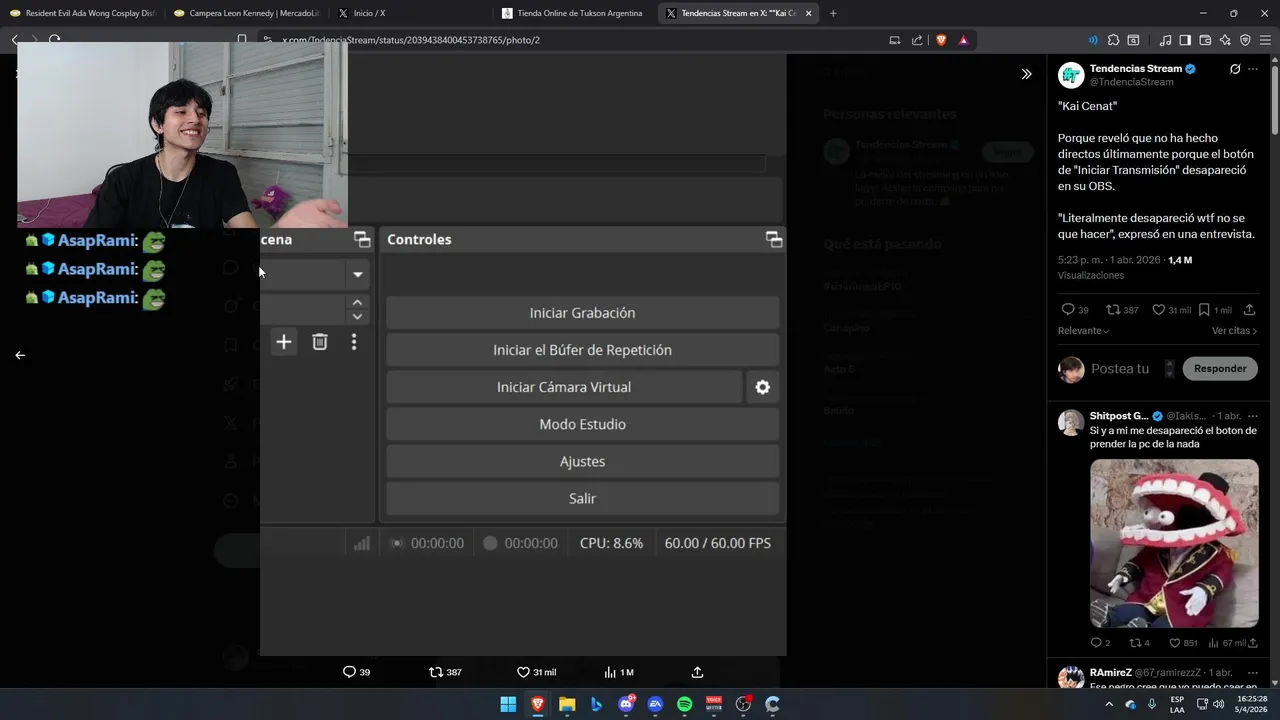The image size is (1280, 720).
Task: View 1 M views stat below photo
Action: (619, 672)
